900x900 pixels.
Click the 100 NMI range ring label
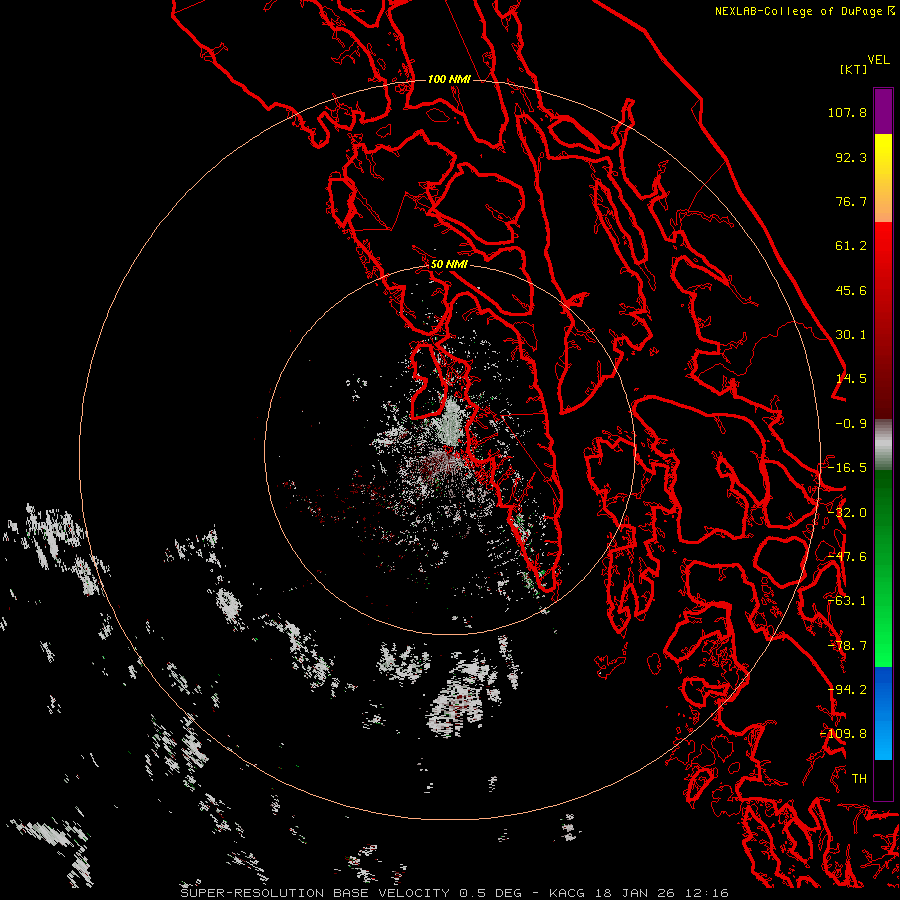point(449,79)
